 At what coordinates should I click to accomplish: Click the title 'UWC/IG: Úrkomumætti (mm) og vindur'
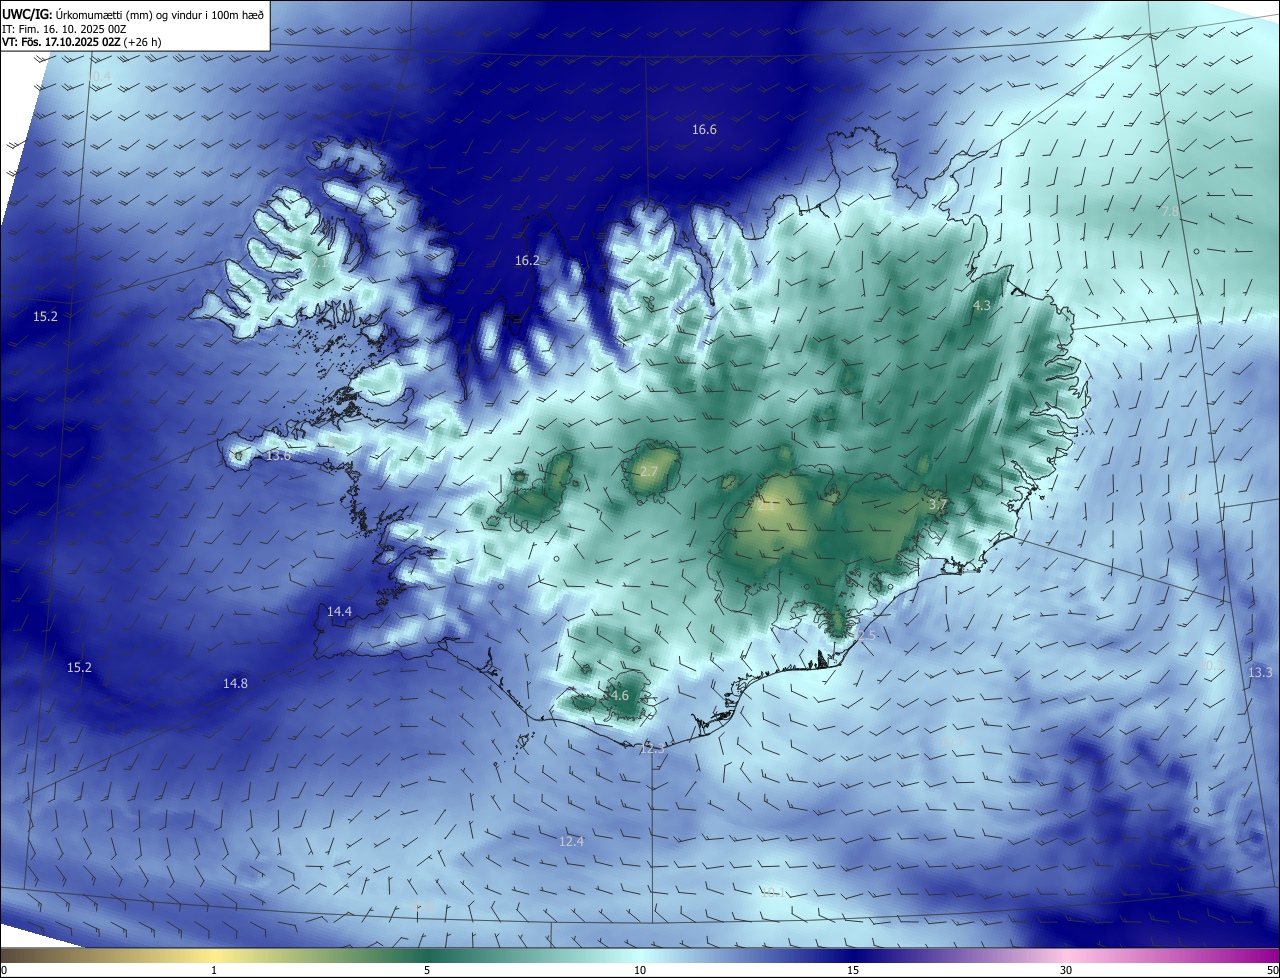[x=133, y=14]
